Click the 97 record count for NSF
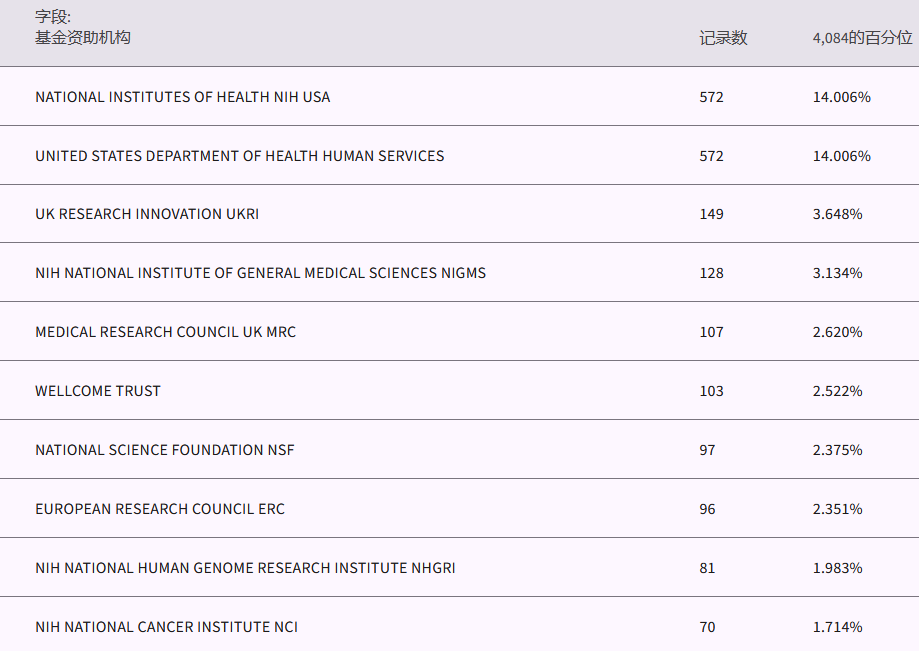 708,450
